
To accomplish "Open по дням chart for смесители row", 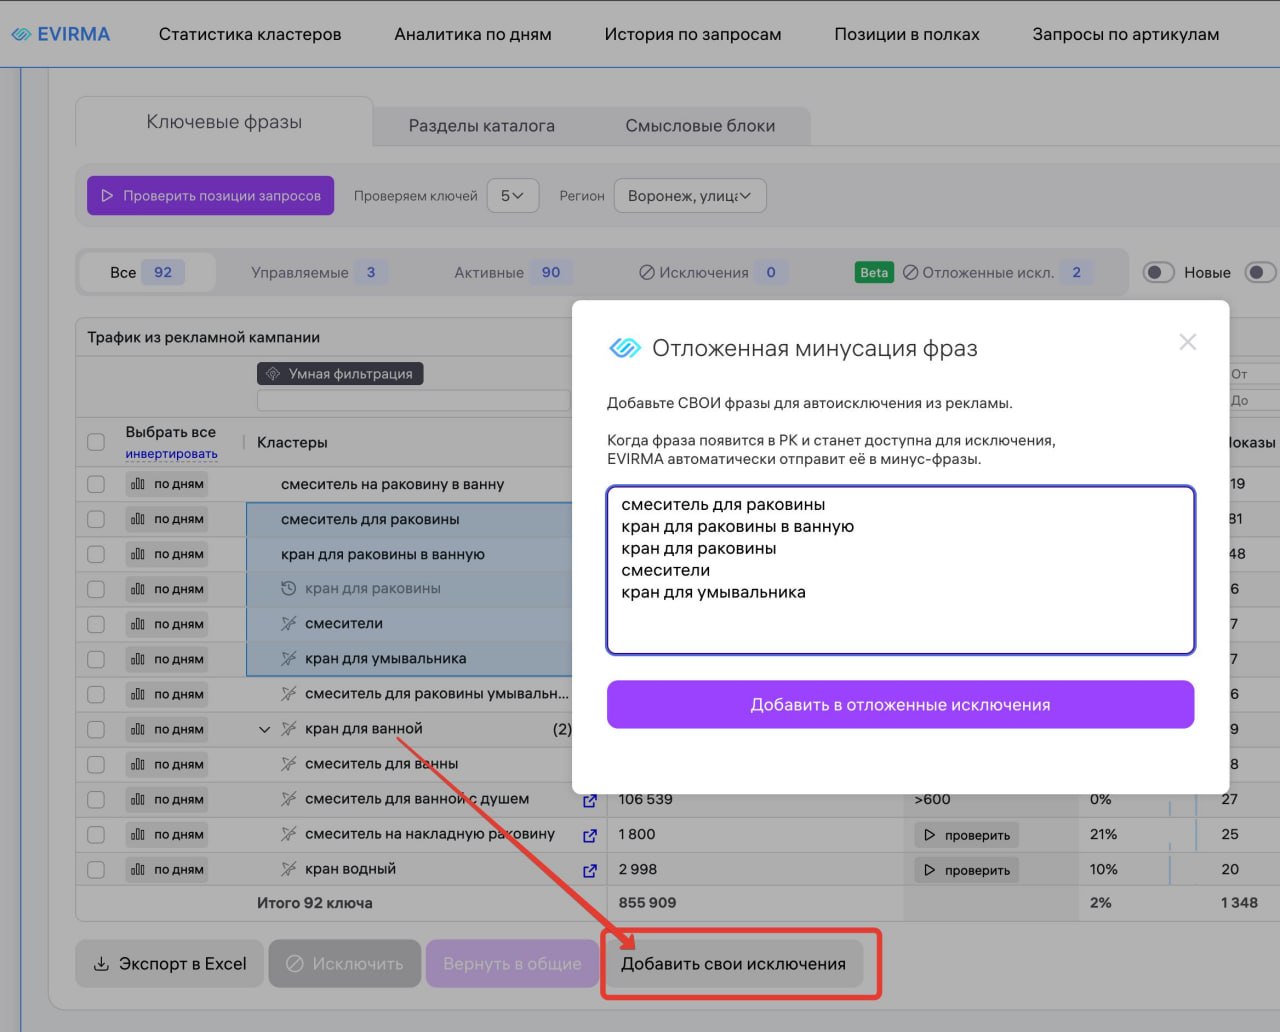I will tap(167, 624).
